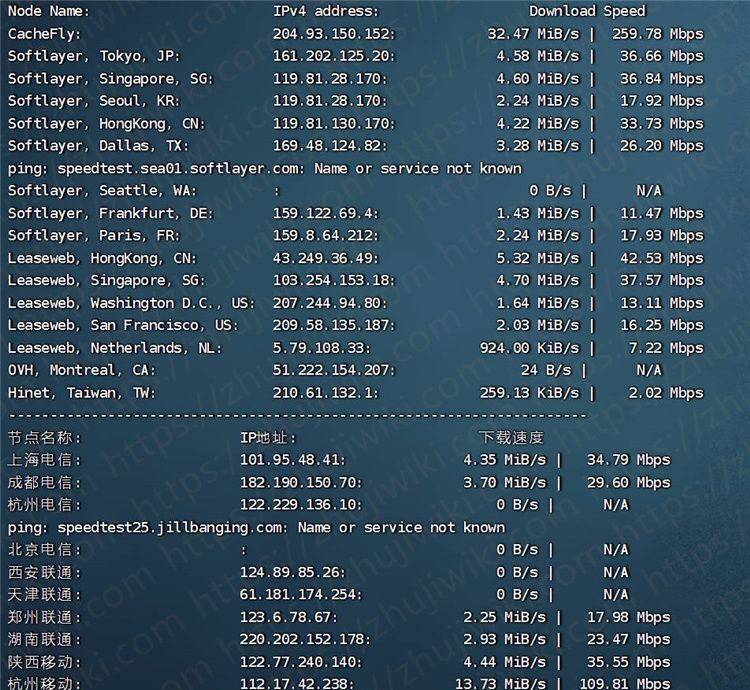This screenshot has width=750, height=690.
Task: Click IP 103.254.153.18
Action: (x=334, y=280)
